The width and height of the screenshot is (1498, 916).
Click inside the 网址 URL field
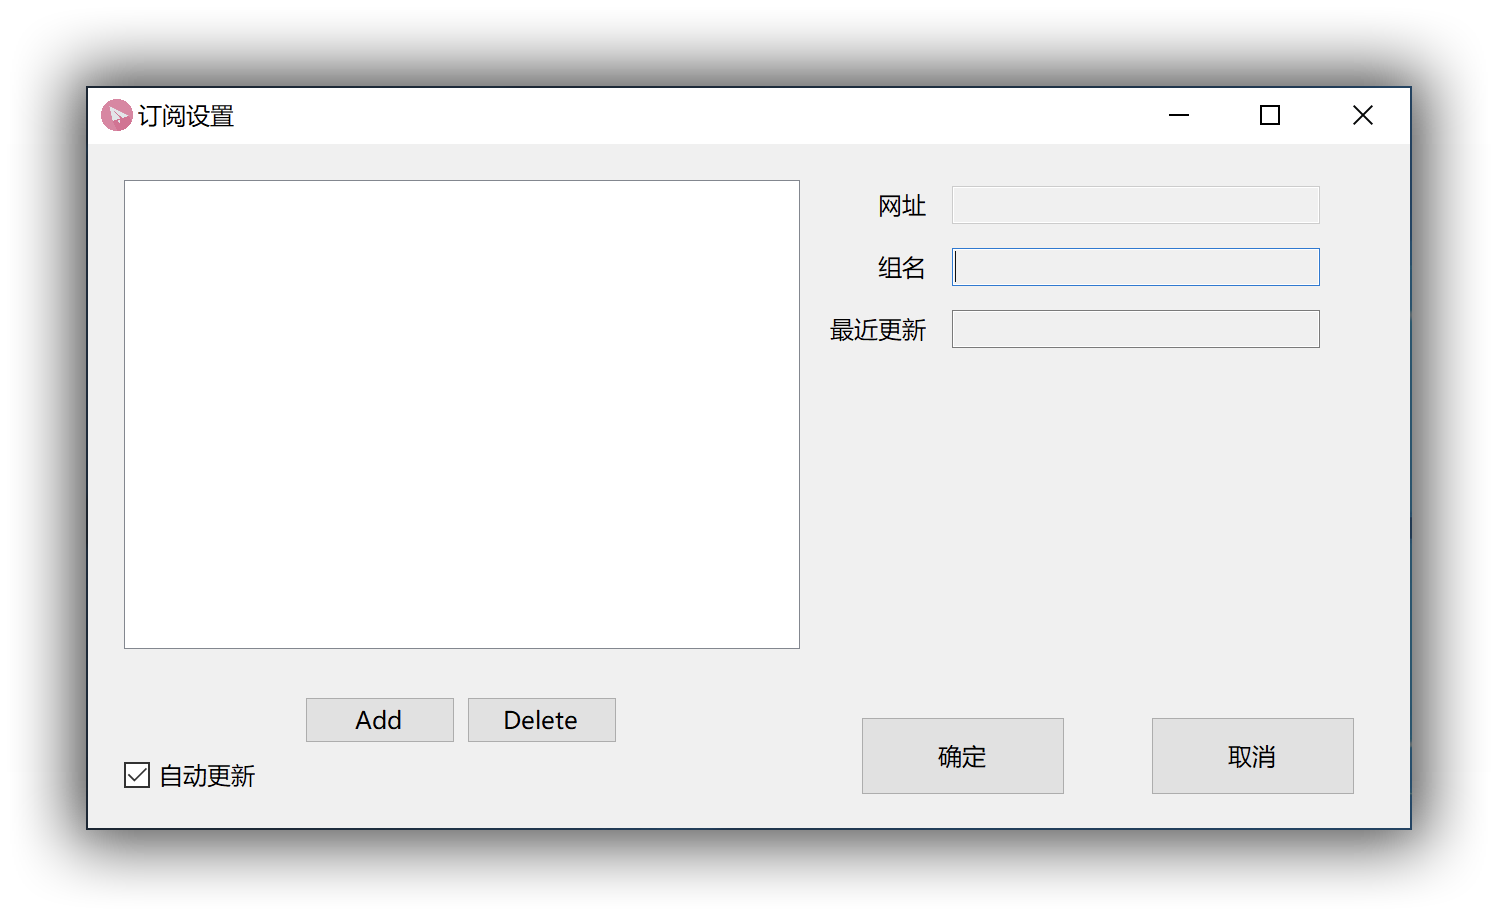[1135, 205]
